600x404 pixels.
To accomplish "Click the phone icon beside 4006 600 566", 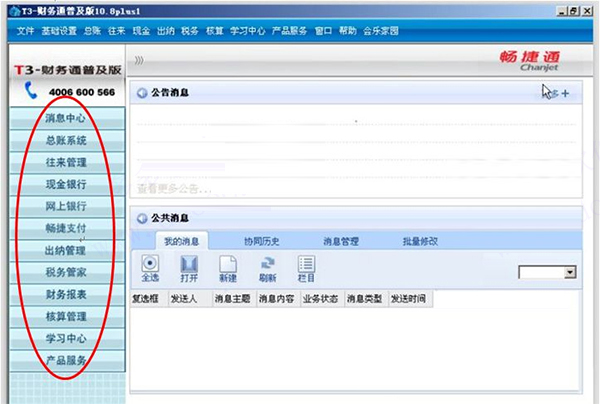I will tap(31, 90).
